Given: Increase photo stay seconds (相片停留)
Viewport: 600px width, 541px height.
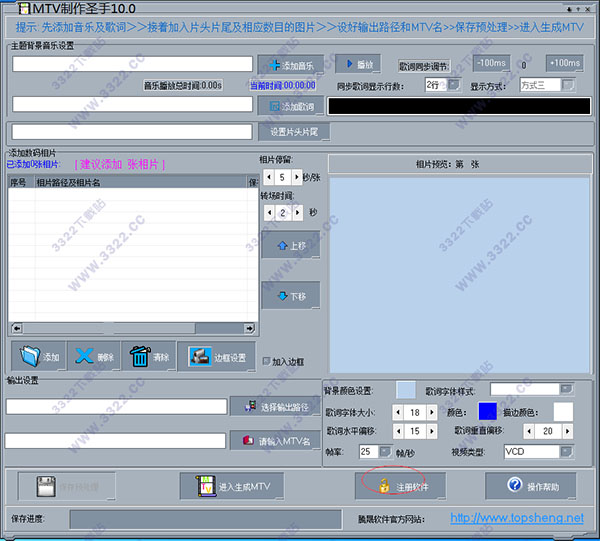Looking at the screenshot, I should point(296,177).
